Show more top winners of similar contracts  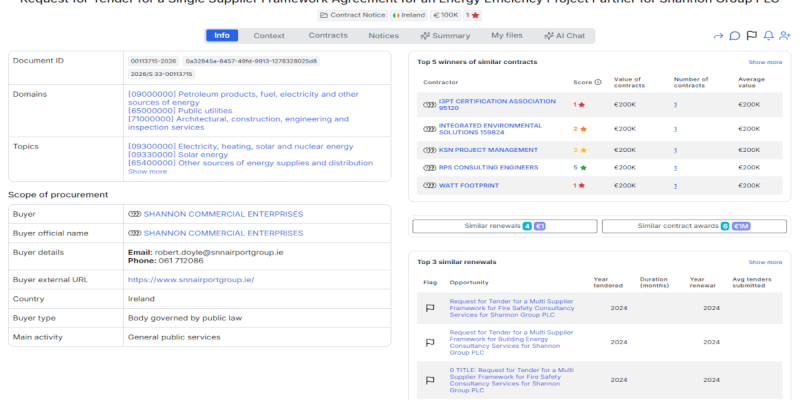point(765,62)
